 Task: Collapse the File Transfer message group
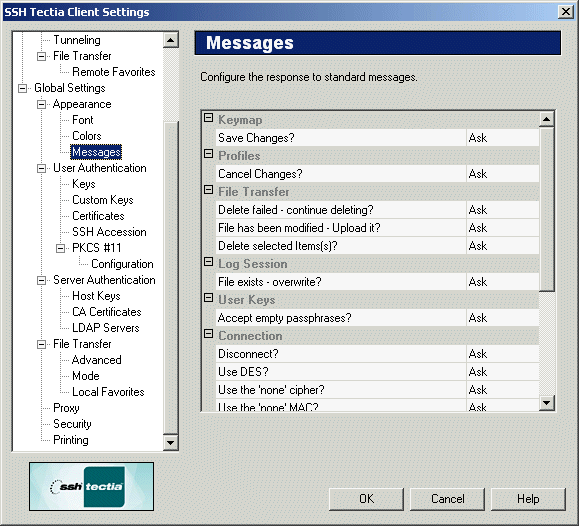(209, 190)
